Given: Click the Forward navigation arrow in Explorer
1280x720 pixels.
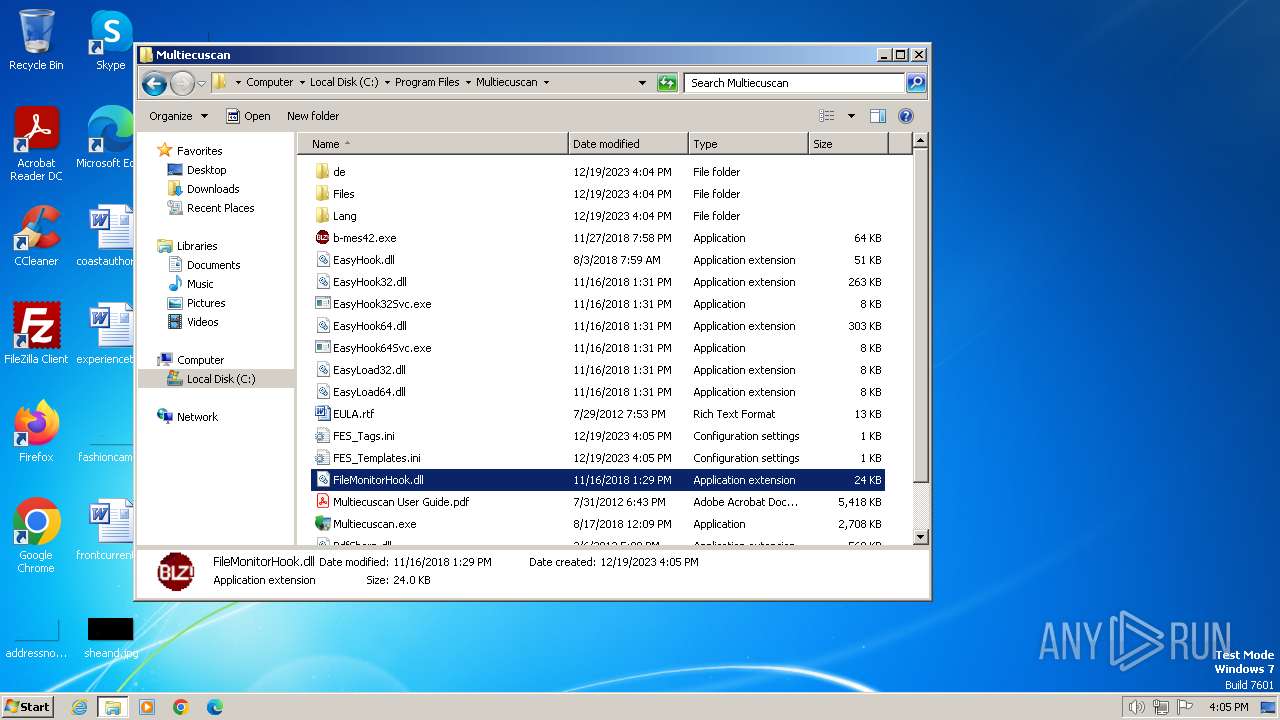Looking at the screenshot, I should click(x=182, y=83).
